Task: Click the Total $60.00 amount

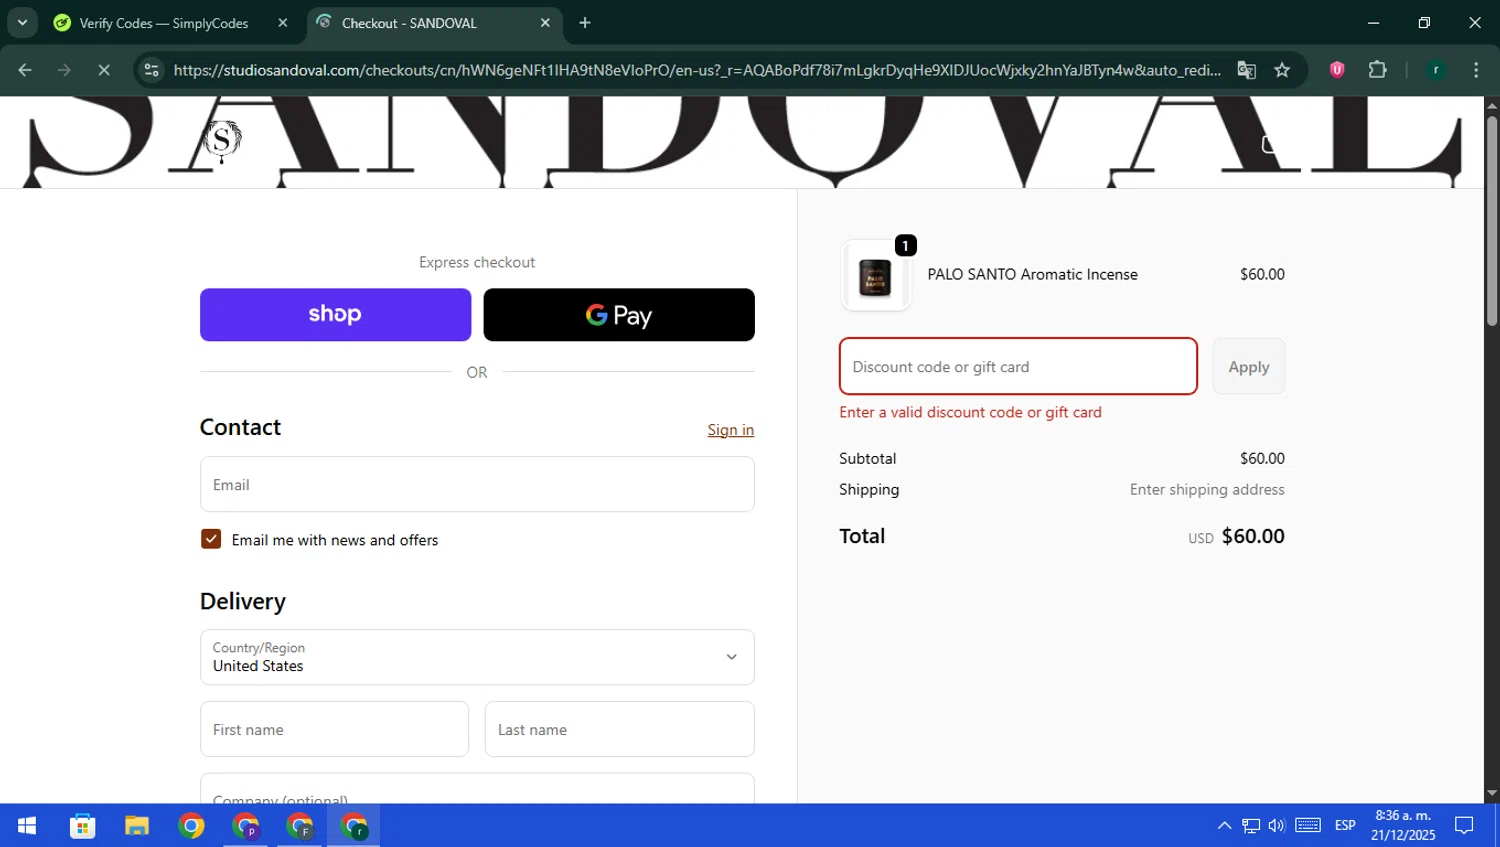Action: pyautogui.click(x=1253, y=536)
